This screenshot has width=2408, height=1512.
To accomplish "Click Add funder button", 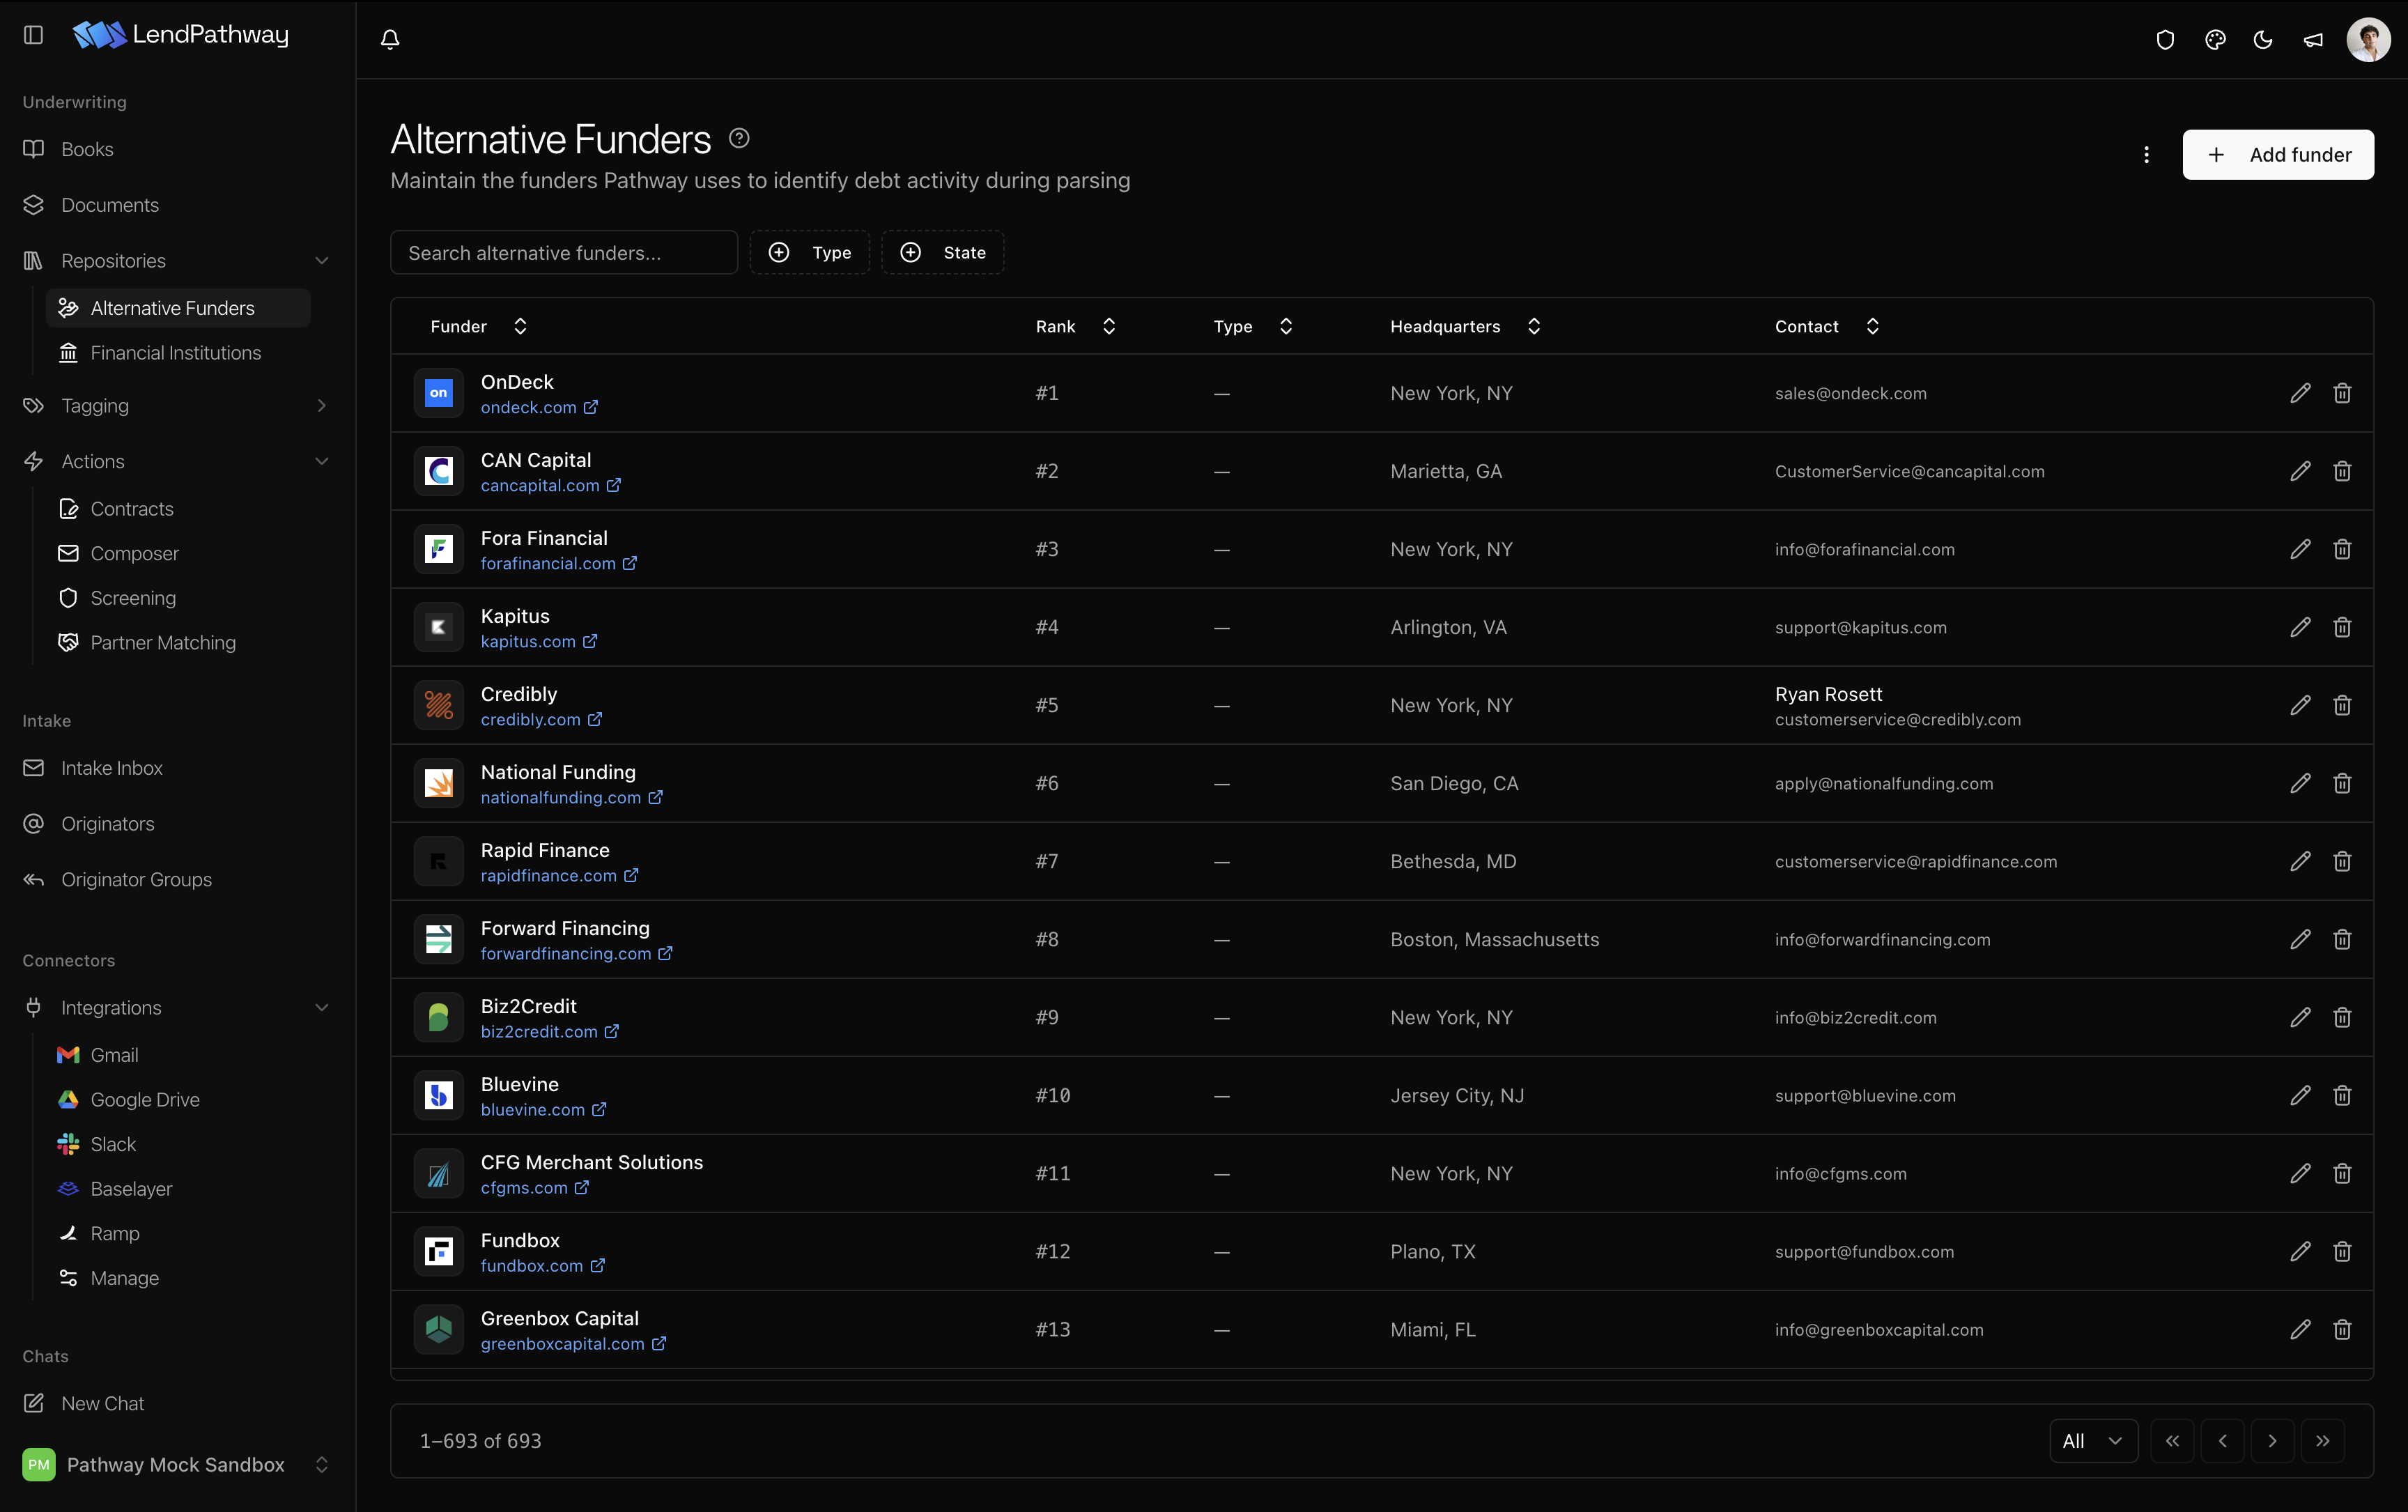I will point(2278,155).
